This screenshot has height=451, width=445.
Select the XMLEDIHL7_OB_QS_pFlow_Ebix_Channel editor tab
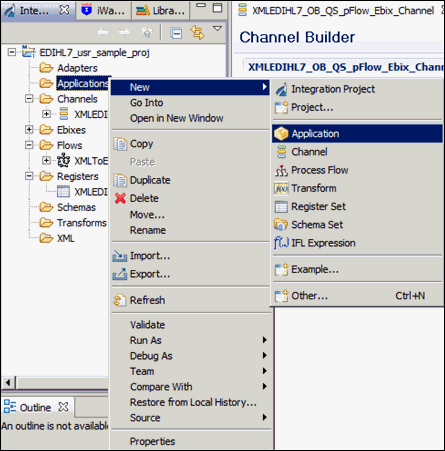point(339,11)
